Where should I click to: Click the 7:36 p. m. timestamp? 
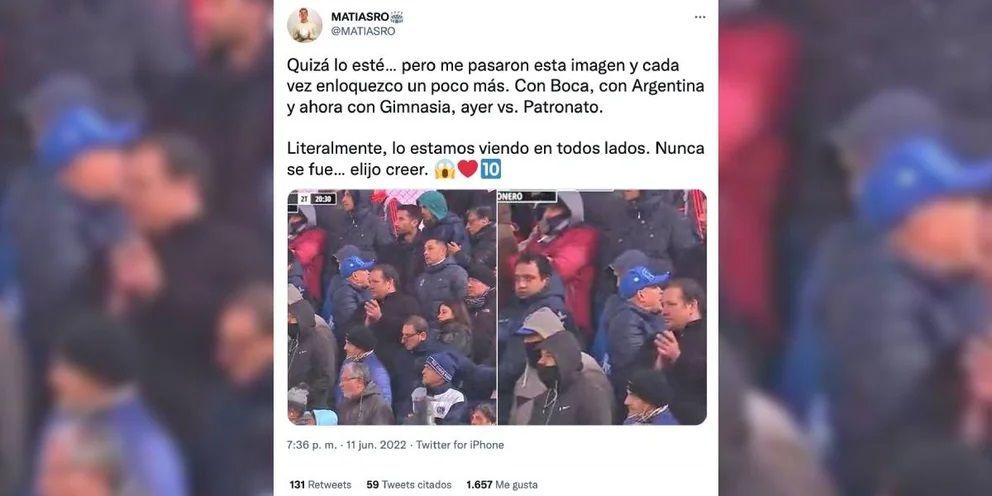312,445
